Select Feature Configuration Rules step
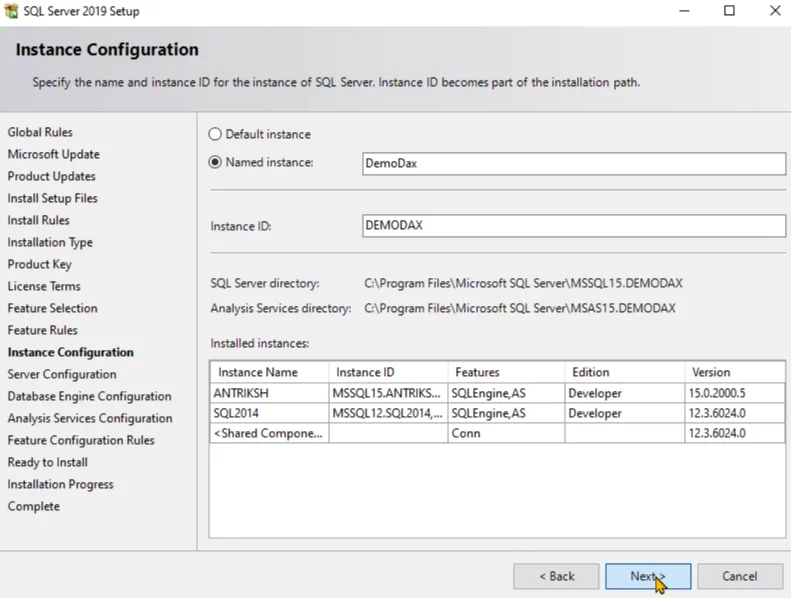The height and width of the screenshot is (598, 791). pos(81,441)
